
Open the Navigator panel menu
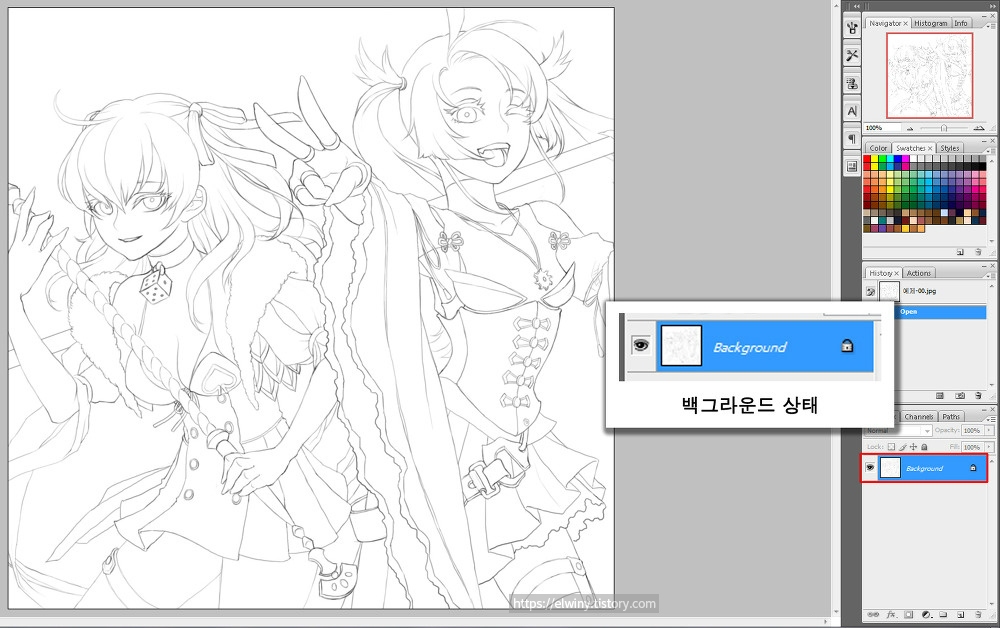coord(990,25)
